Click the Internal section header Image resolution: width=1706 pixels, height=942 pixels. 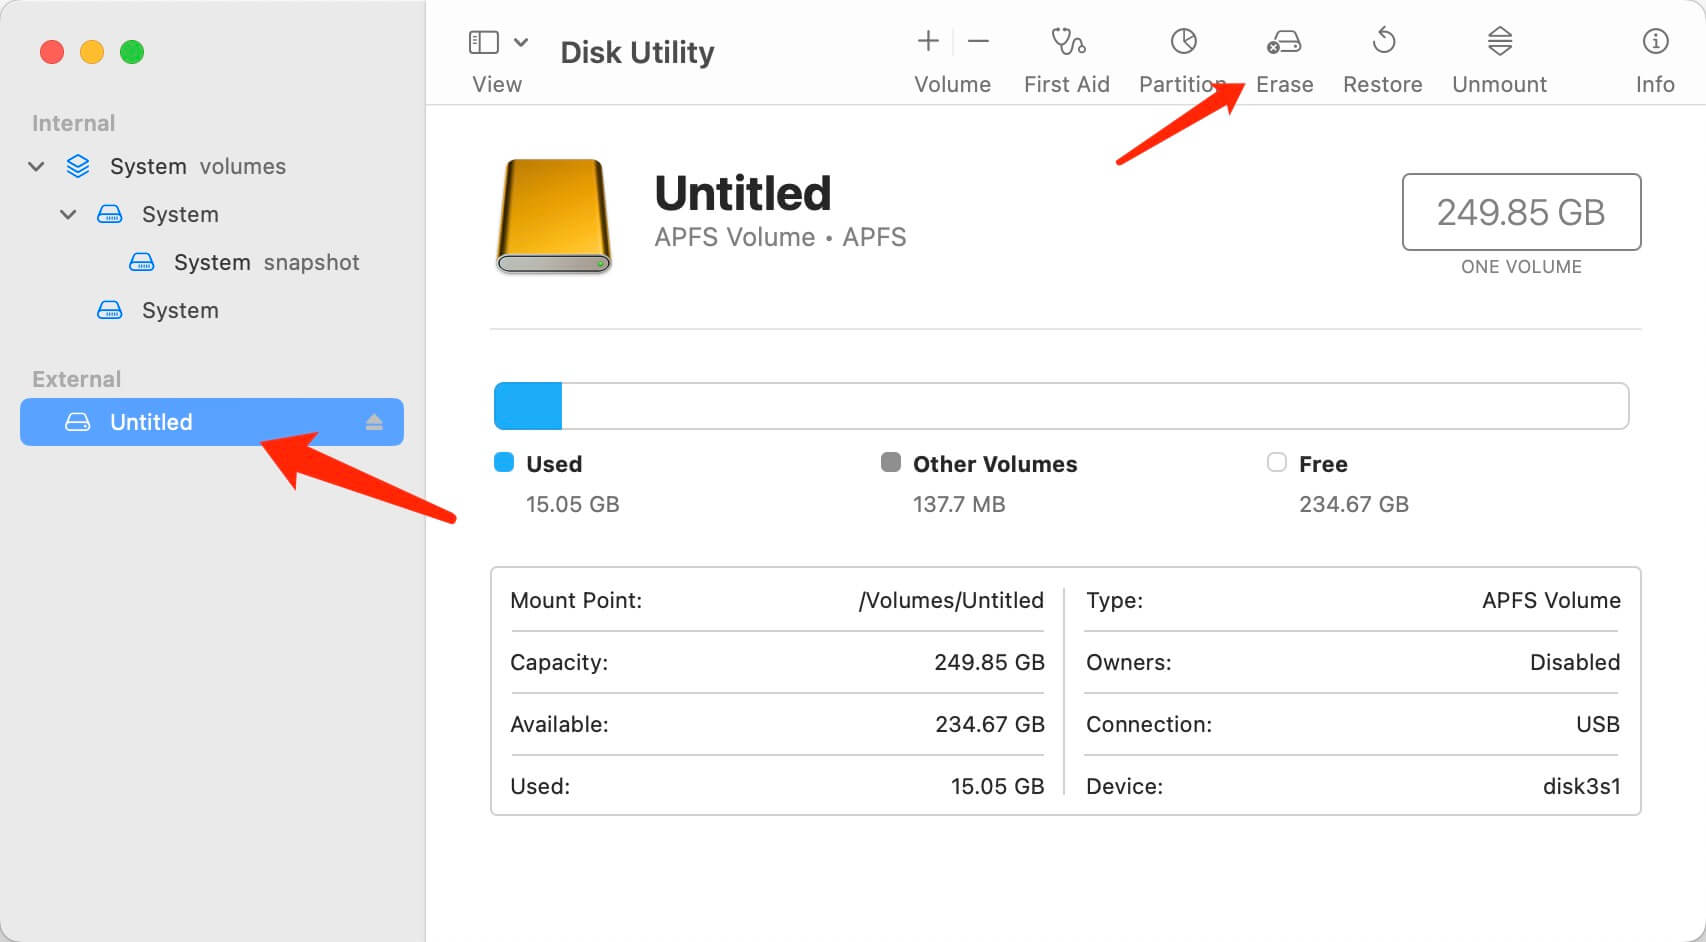(73, 123)
